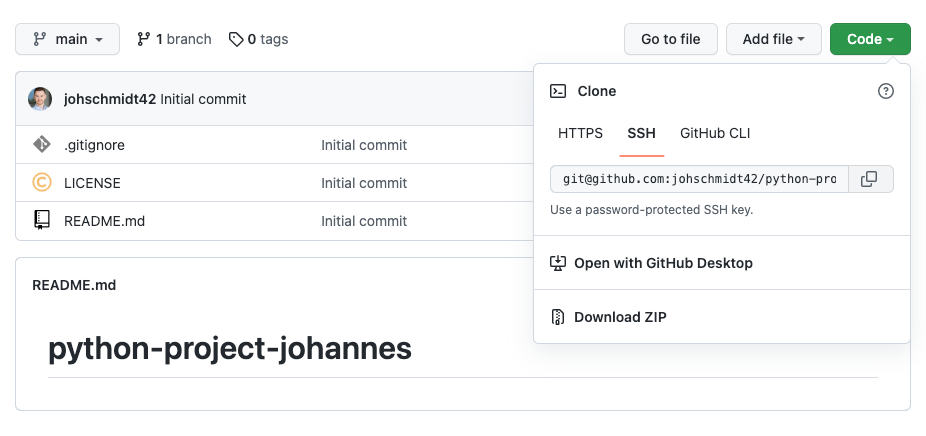
Task: Collapse the green Code dropdown
Action: click(869, 39)
